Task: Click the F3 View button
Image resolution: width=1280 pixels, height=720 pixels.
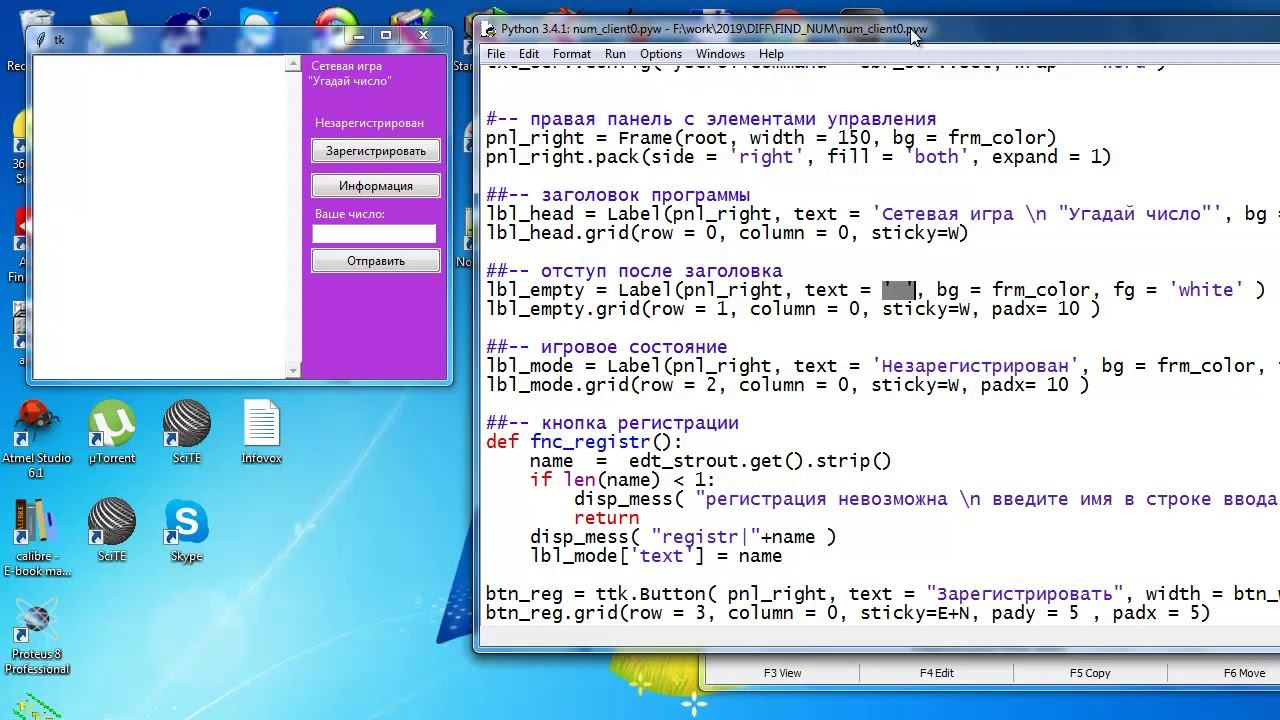Action: click(783, 673)
